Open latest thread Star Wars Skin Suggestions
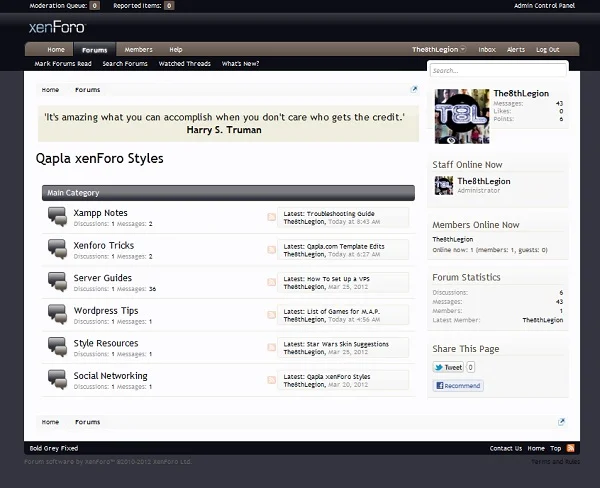The width and height of the screenshot is (600, 488). [x=347, y=344]
